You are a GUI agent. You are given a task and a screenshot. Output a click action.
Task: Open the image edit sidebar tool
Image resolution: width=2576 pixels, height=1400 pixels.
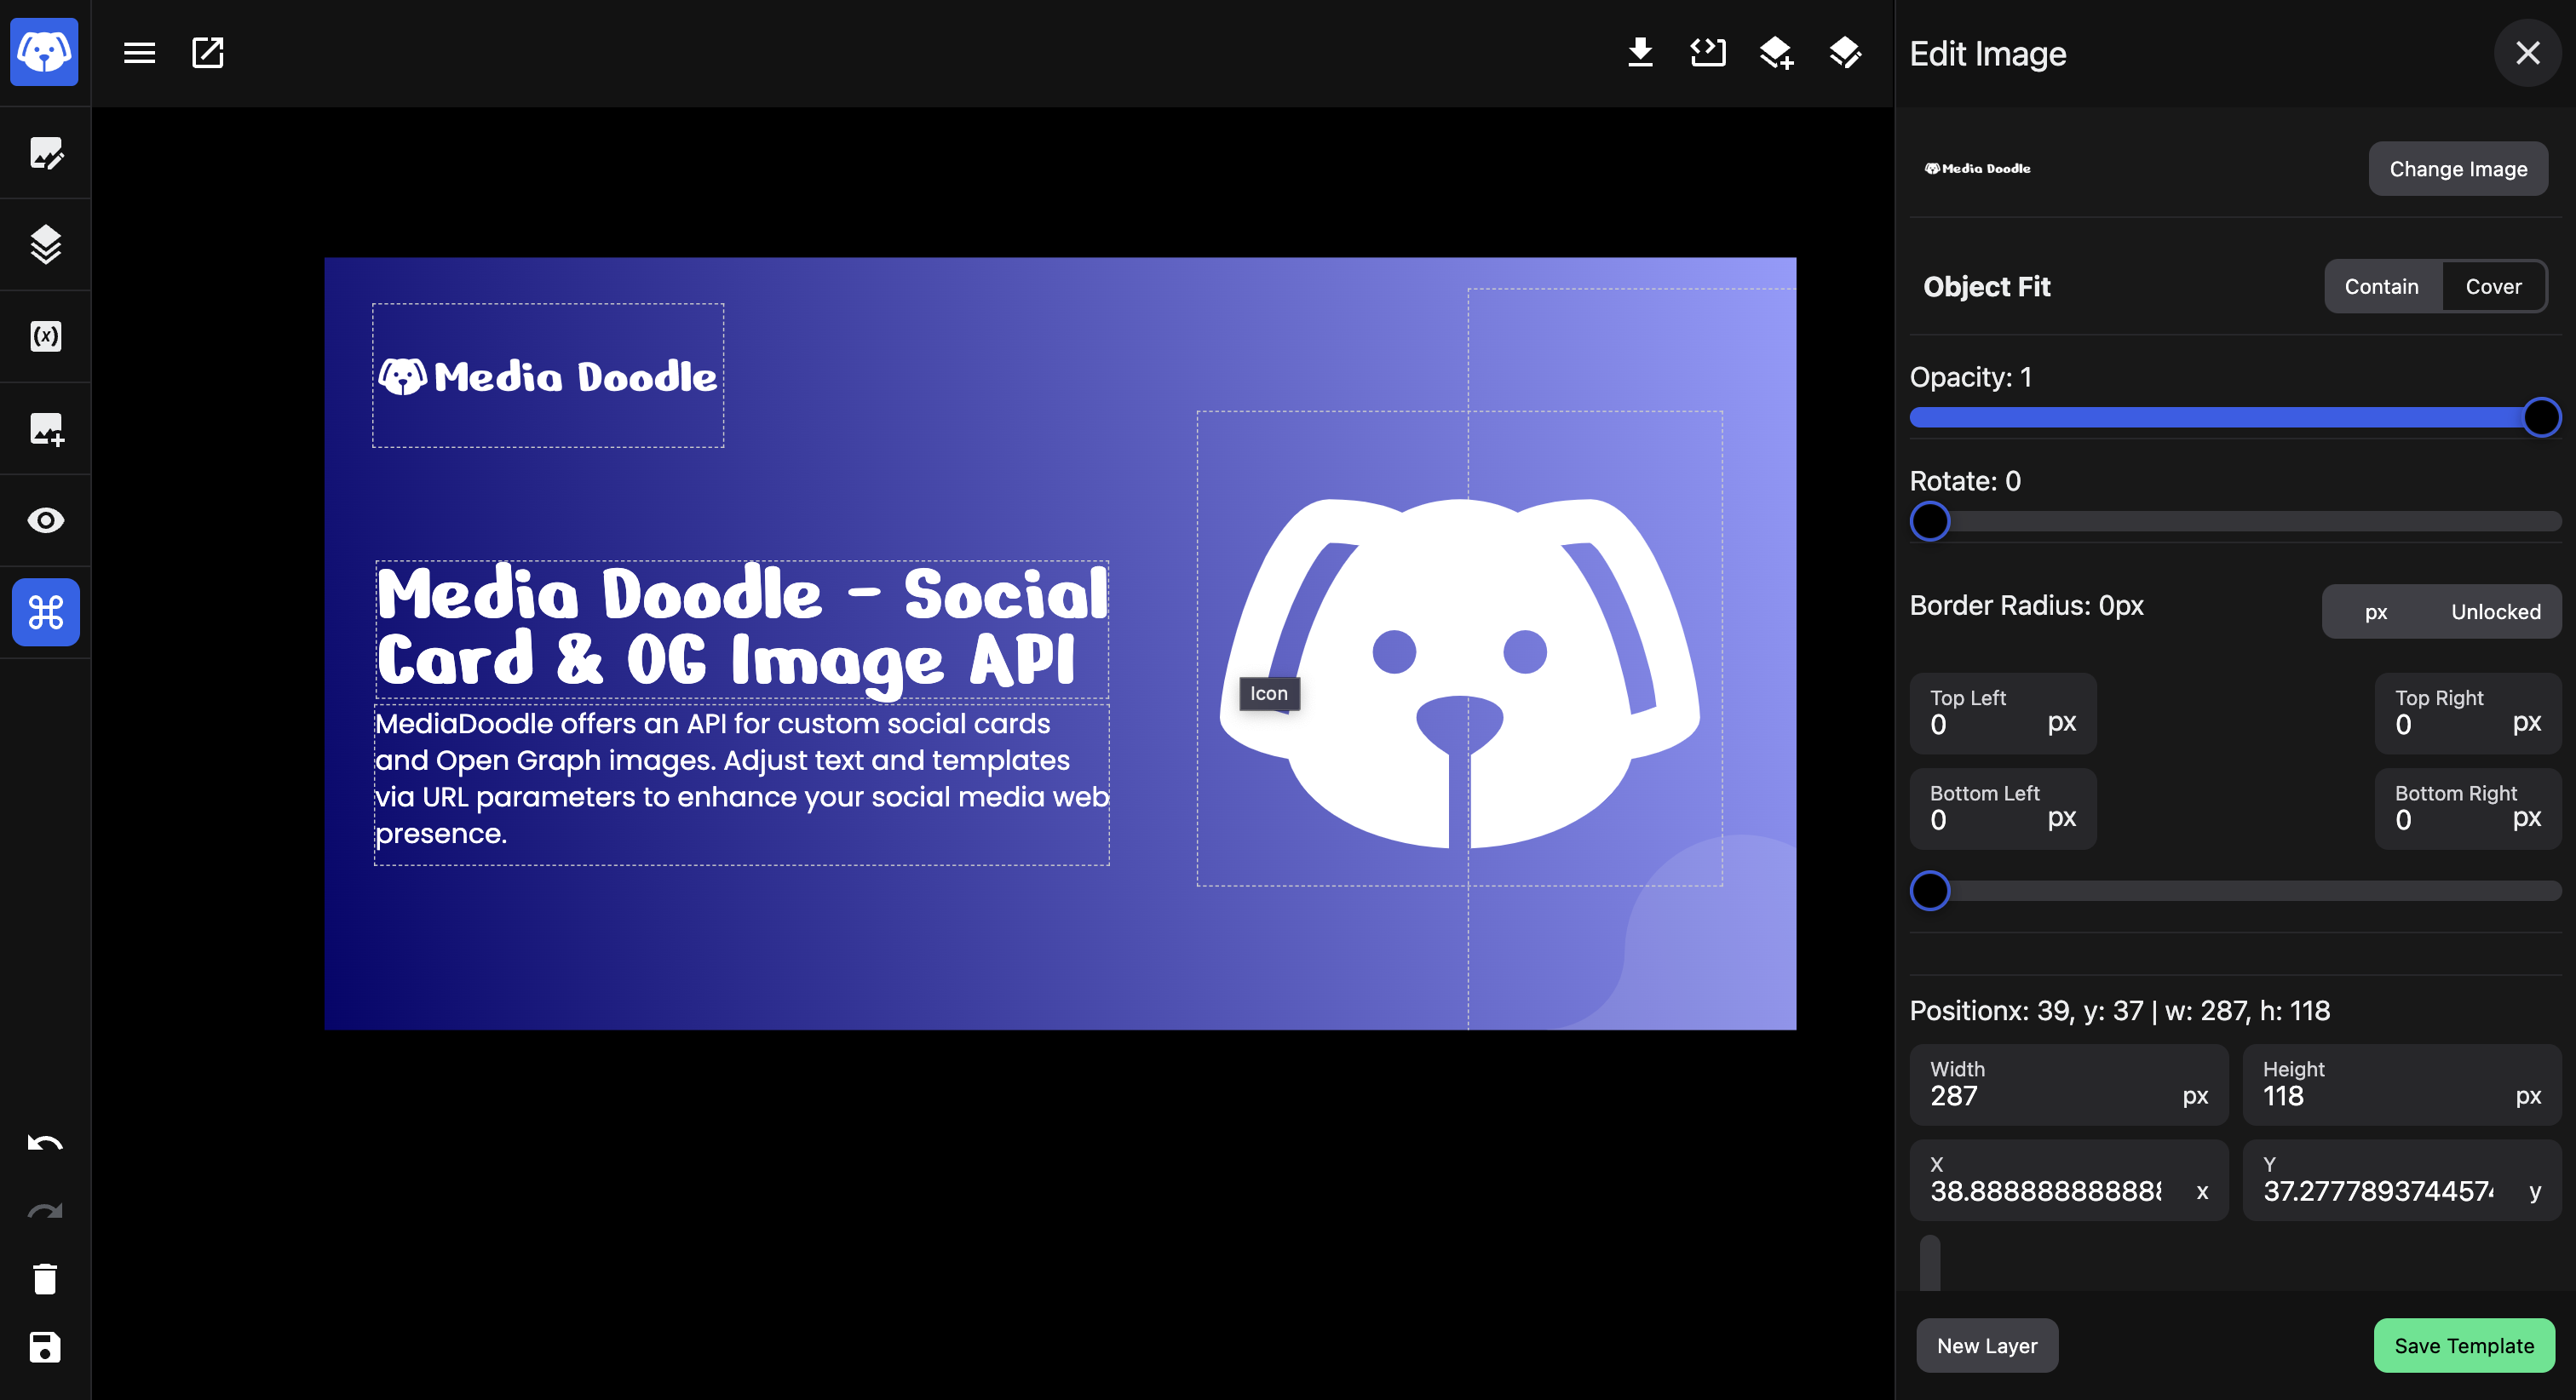pos(45,153)
